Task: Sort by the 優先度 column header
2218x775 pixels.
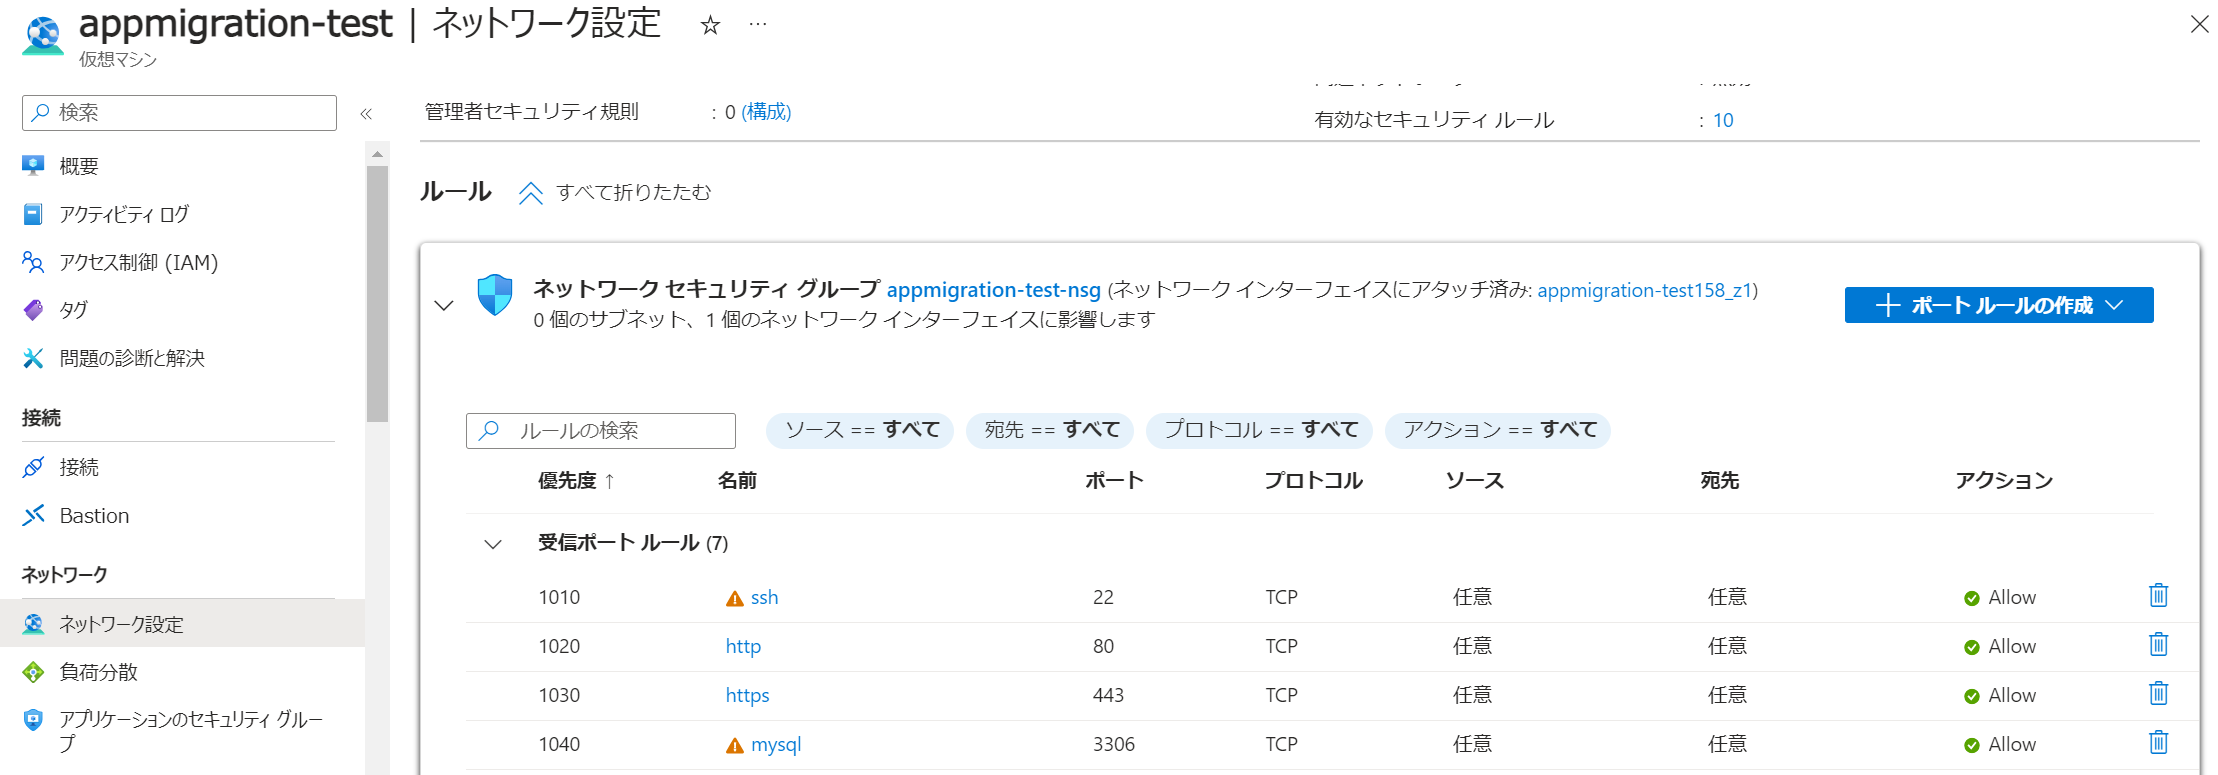Action: coord(577,481)
